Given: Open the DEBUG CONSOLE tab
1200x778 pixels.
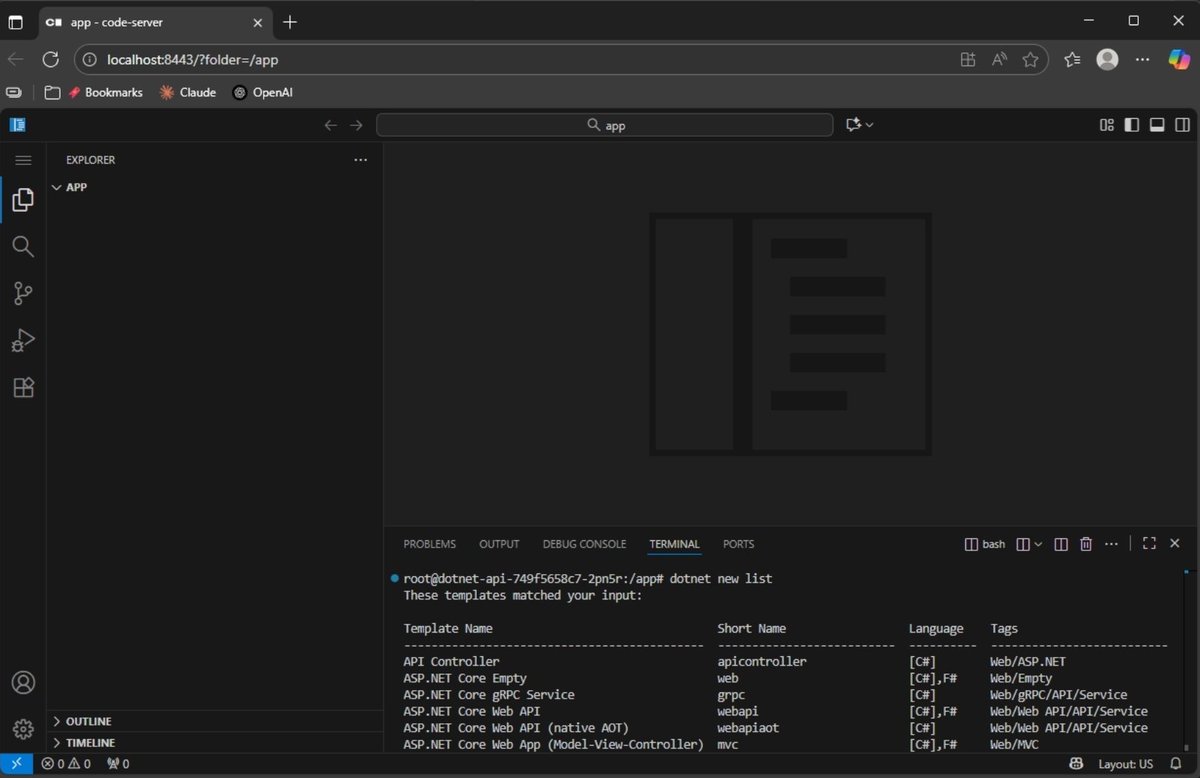Looking at the screenshot, I should (x=584, y=543).
